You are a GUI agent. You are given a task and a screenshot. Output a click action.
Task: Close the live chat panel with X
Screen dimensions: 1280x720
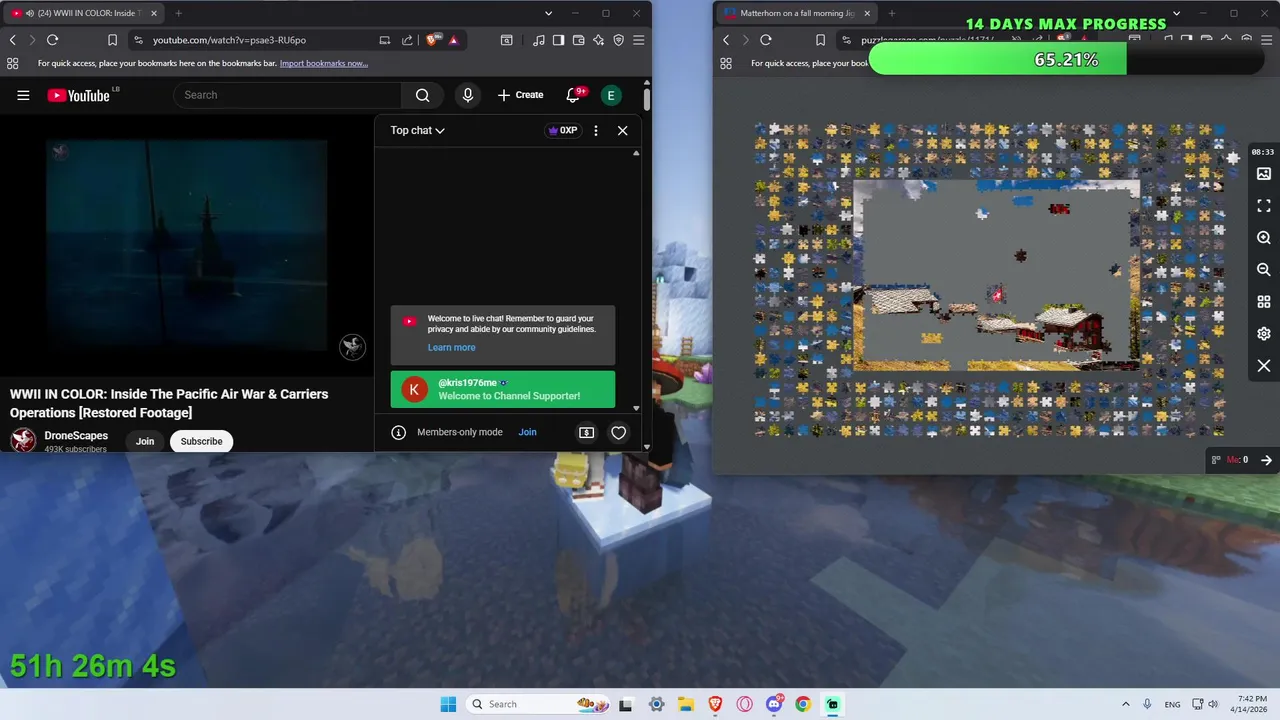pyautogui.click(x=622, y=130)
